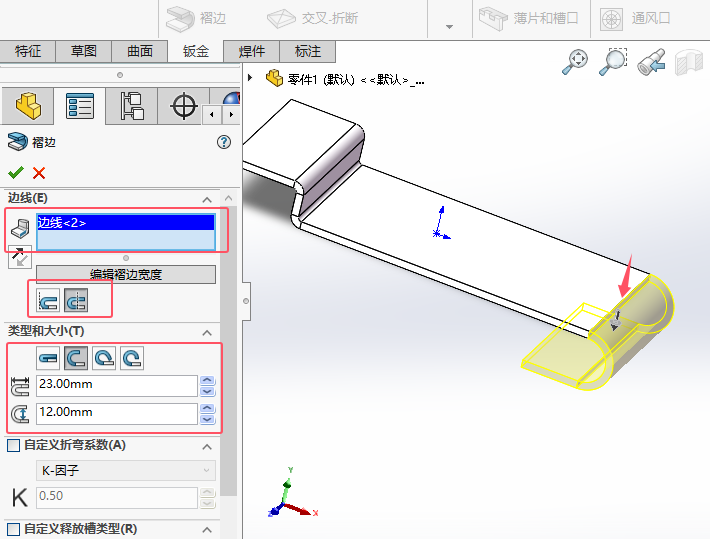Choose the tear drop hem type

104,358
